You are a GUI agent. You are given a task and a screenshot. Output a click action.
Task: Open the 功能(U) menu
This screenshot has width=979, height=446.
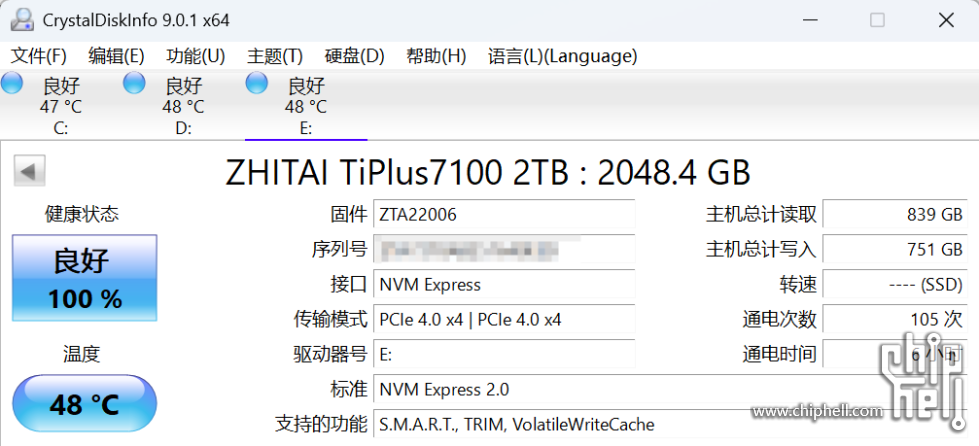click(x=195, y=56)
